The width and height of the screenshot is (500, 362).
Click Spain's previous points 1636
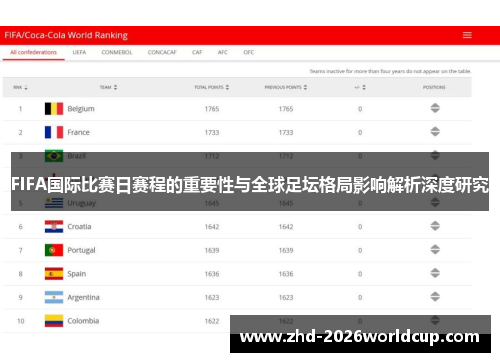click(286, 274)
